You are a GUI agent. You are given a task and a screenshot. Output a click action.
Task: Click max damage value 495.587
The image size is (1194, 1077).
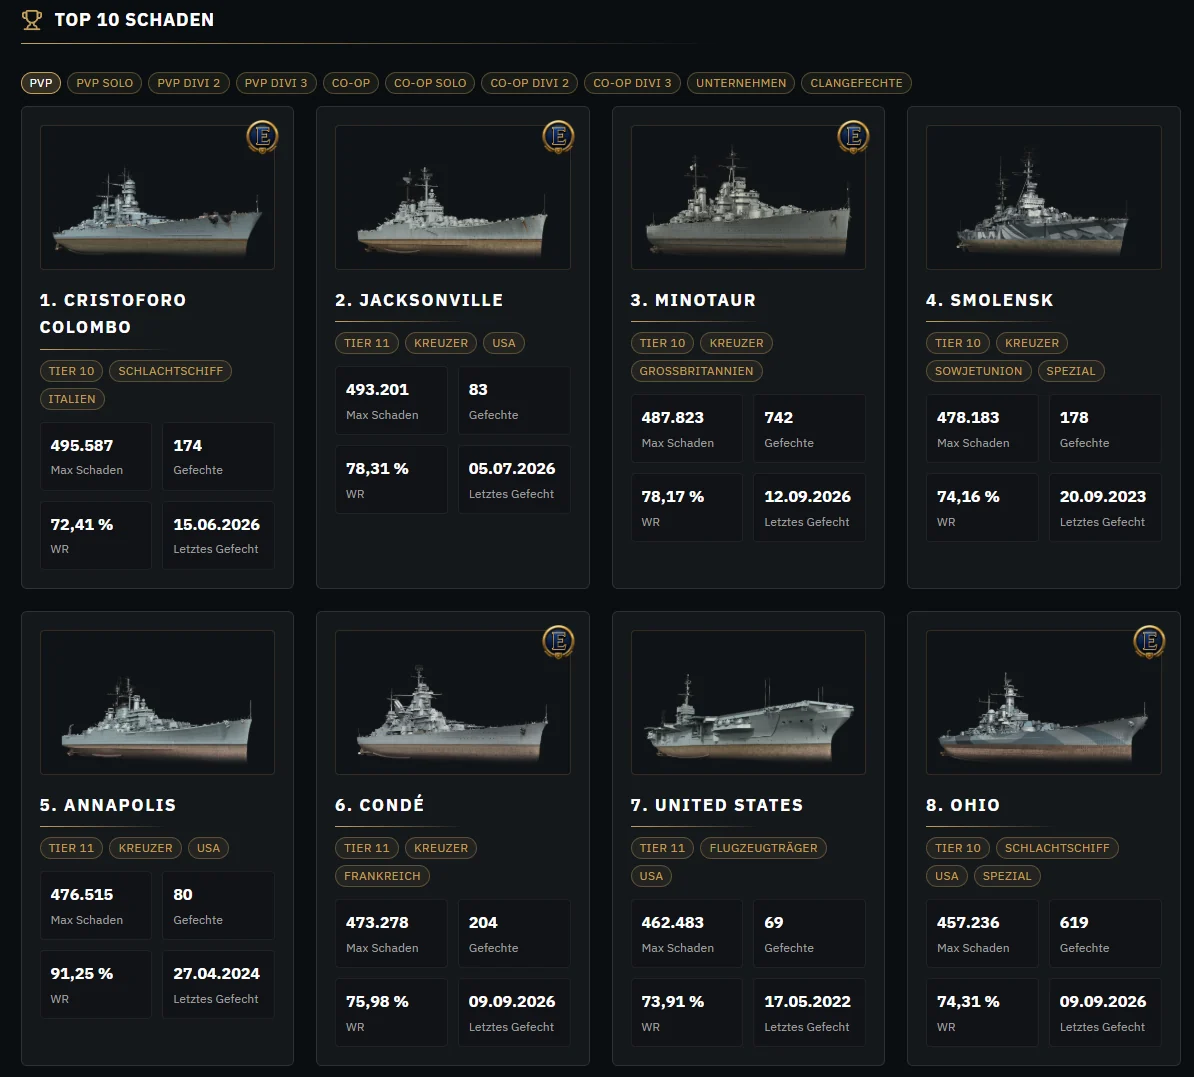pos(81,446)
